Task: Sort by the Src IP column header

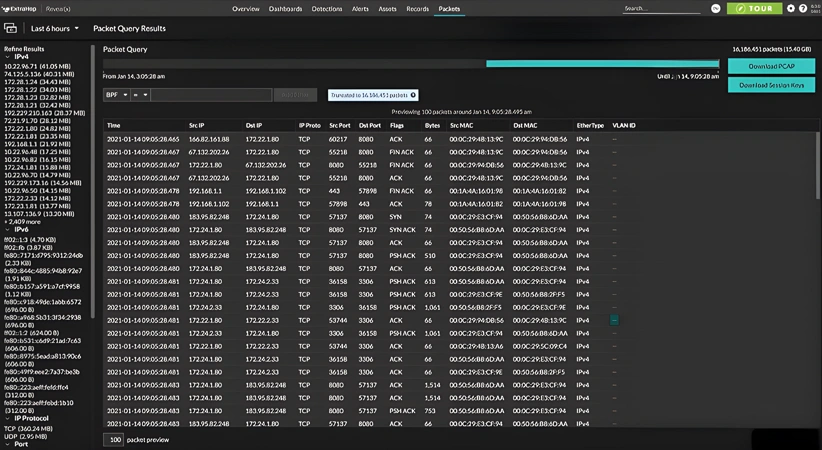Action: pos(197,125)
